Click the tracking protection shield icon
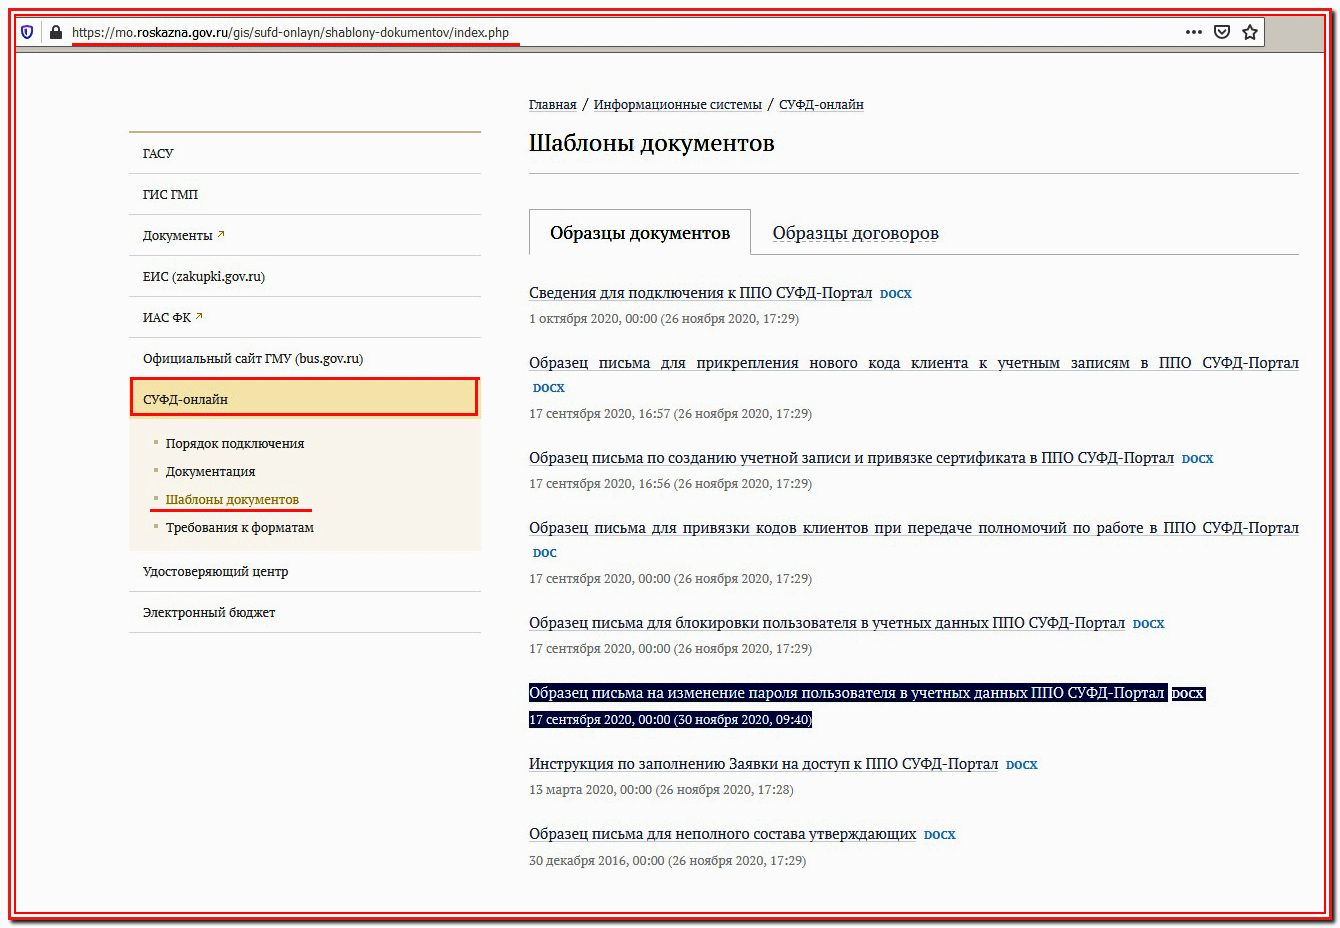The width and height of the screenshot is (1340, 928). point(27,32)
